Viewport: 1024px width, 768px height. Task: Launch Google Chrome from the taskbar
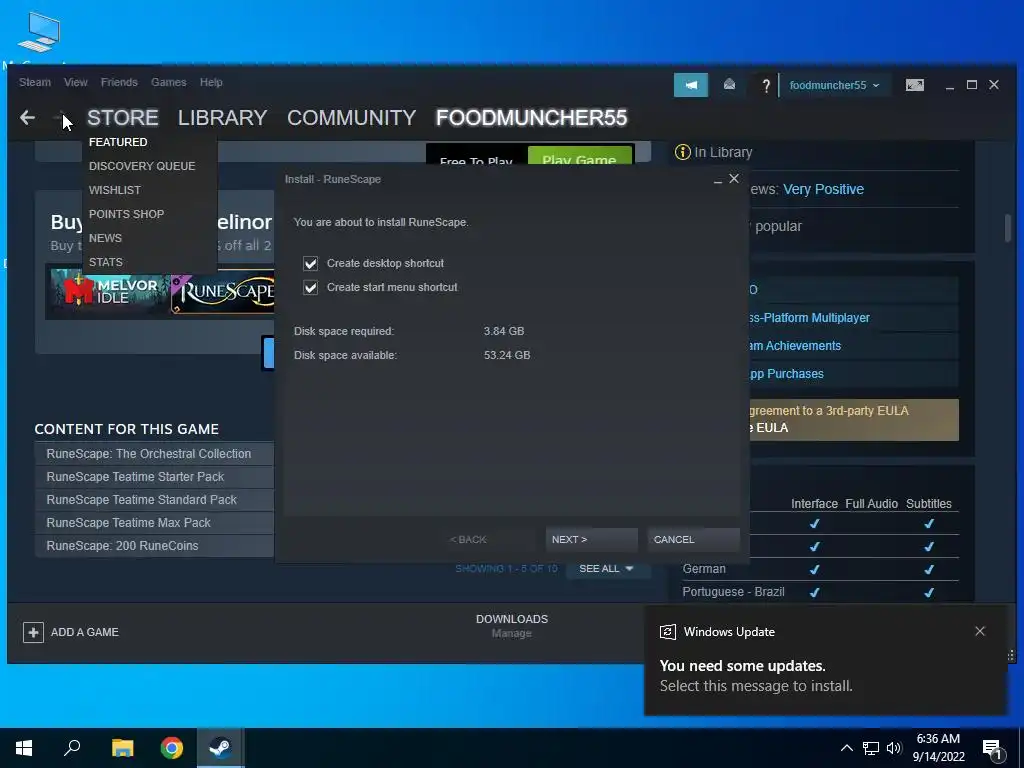pos(172,748)
